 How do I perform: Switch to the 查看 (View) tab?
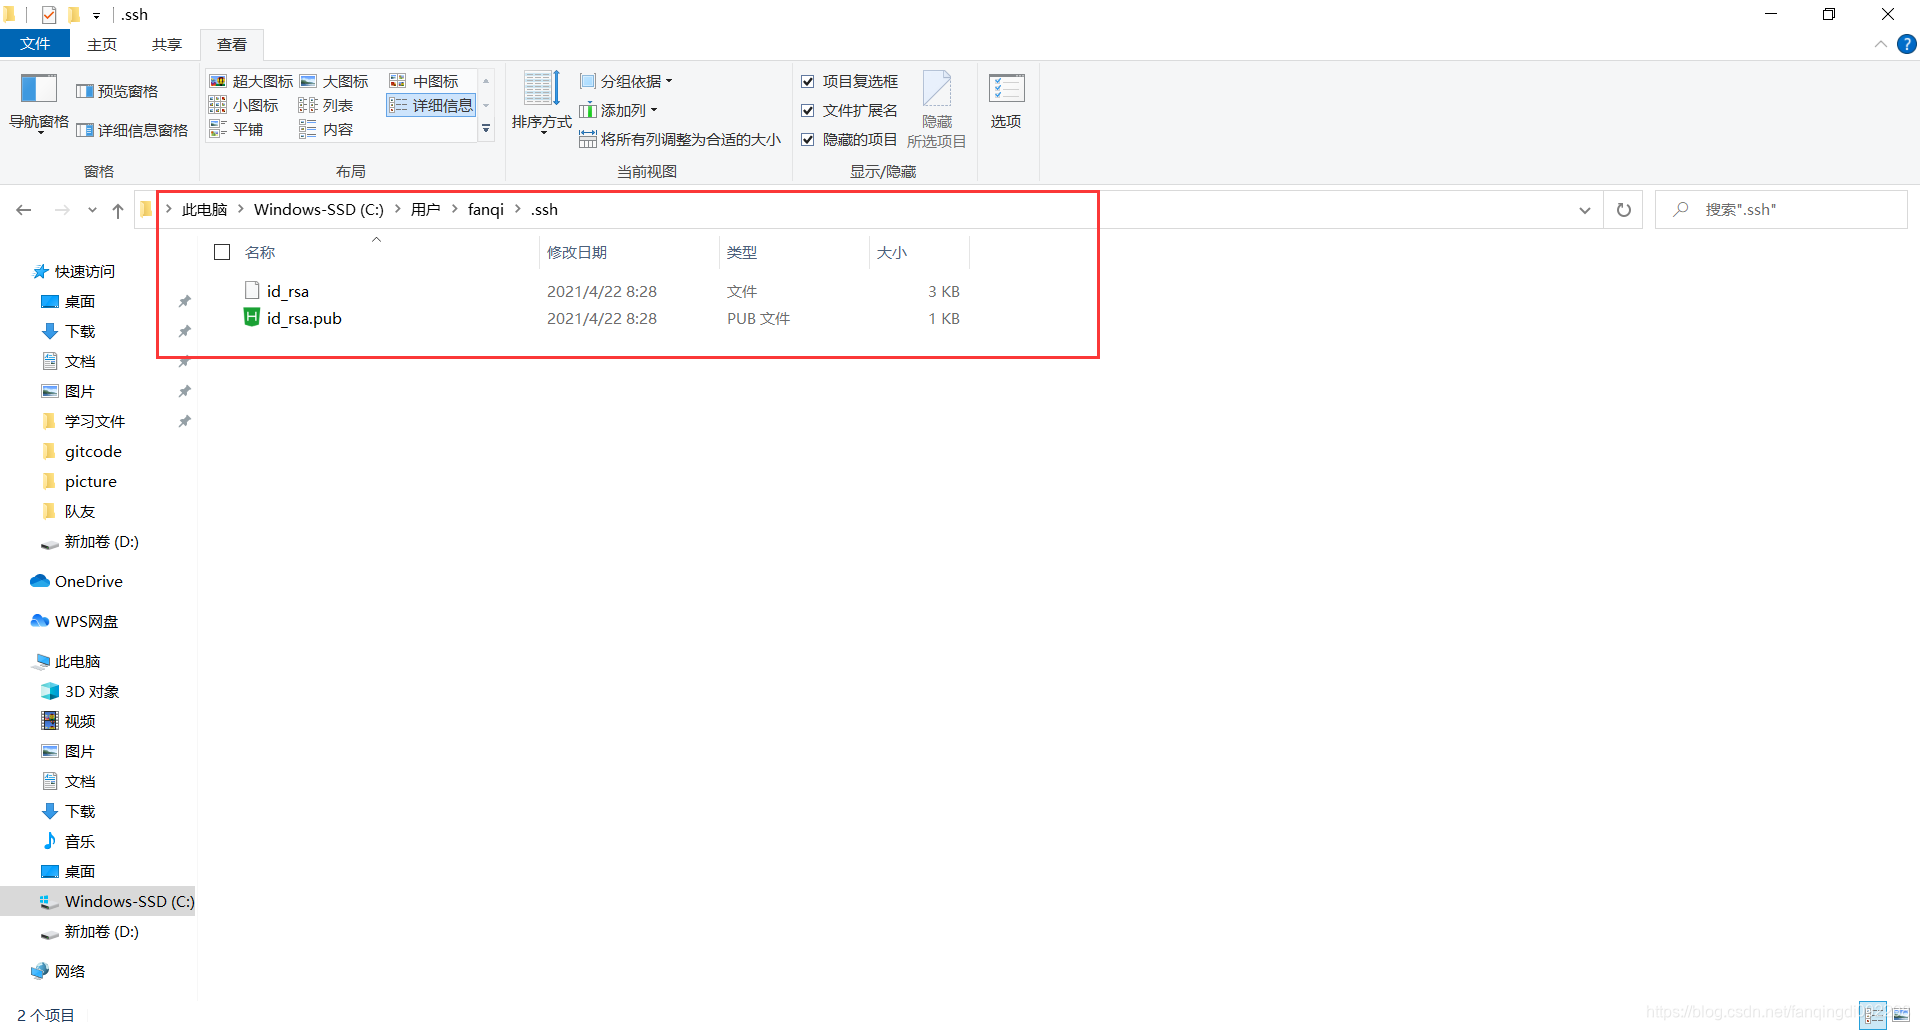tap(232, 44)
